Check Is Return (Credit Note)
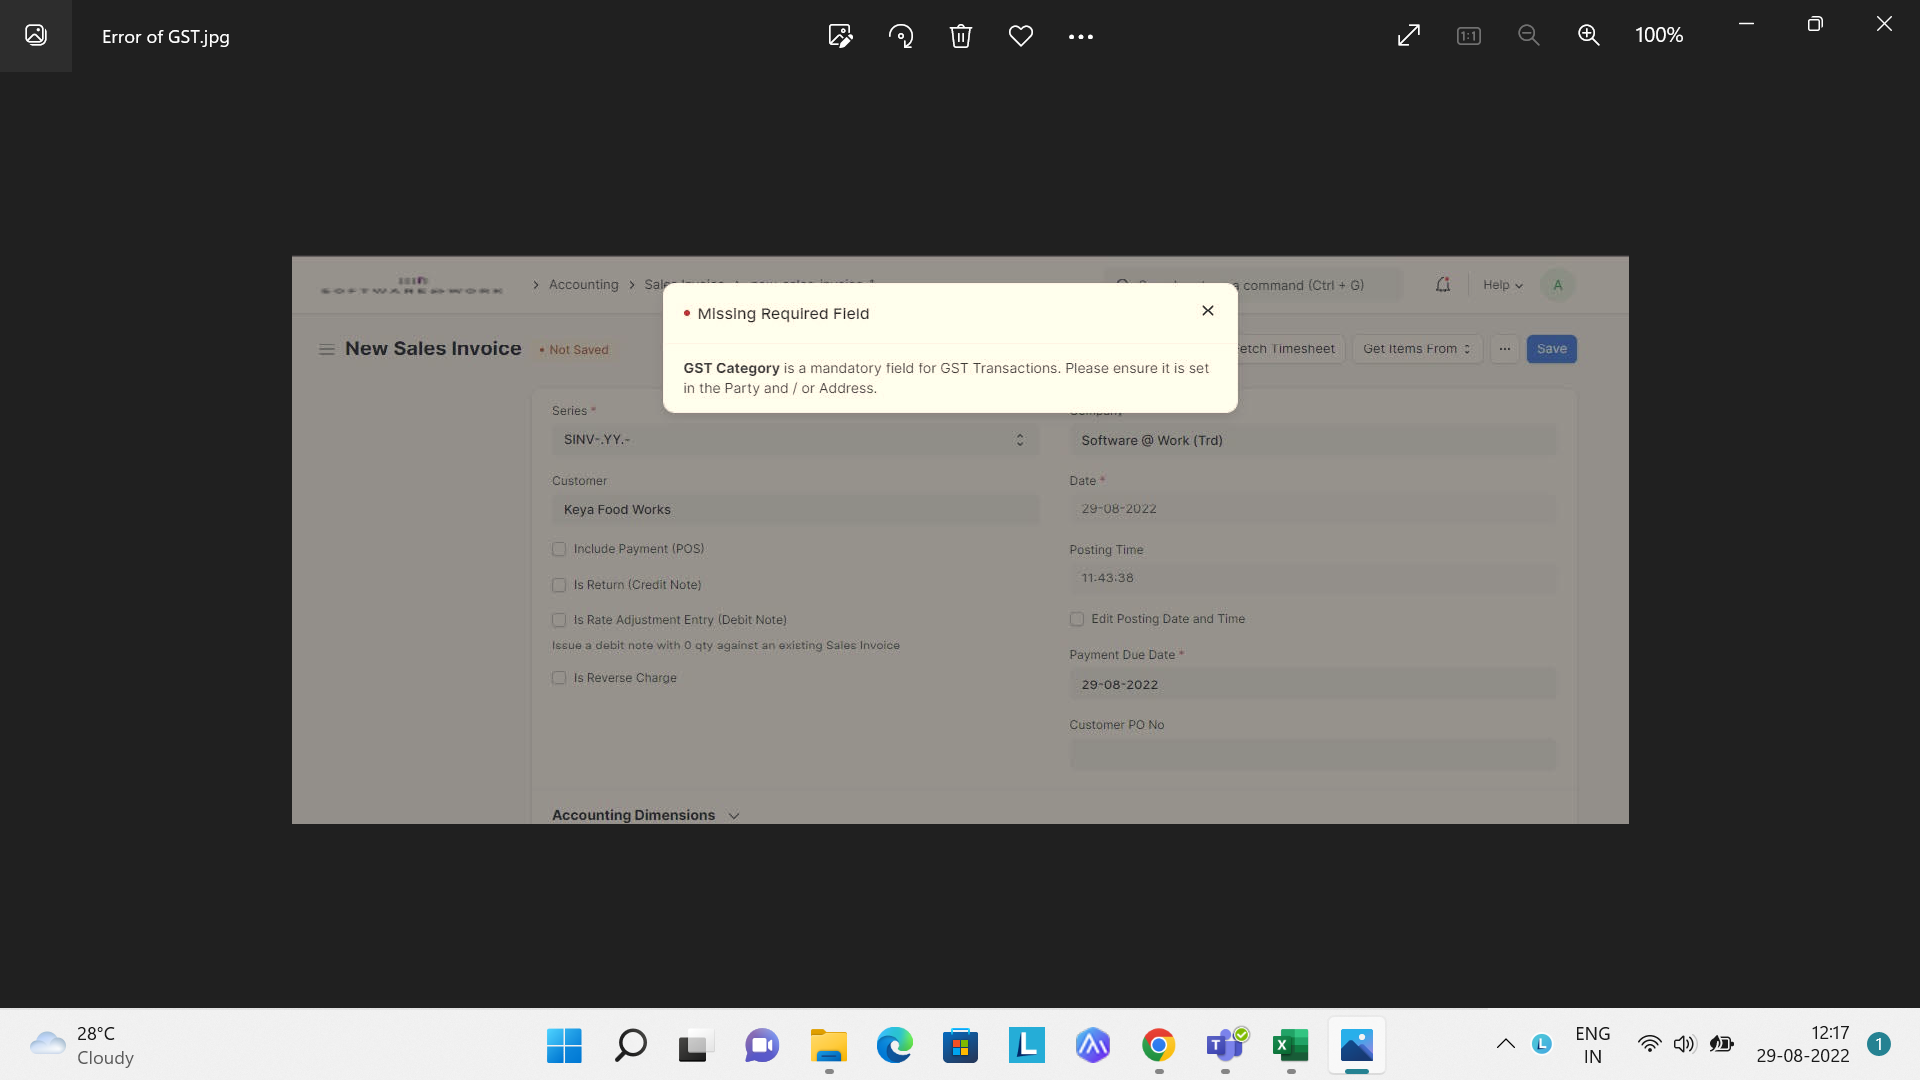The image size is (1920, 1080). click(x=559, y=585)
